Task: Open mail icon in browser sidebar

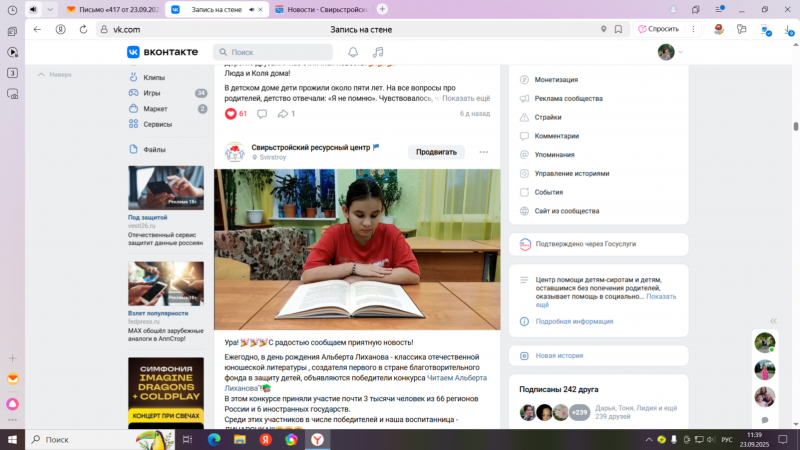Action: point(13,379)
